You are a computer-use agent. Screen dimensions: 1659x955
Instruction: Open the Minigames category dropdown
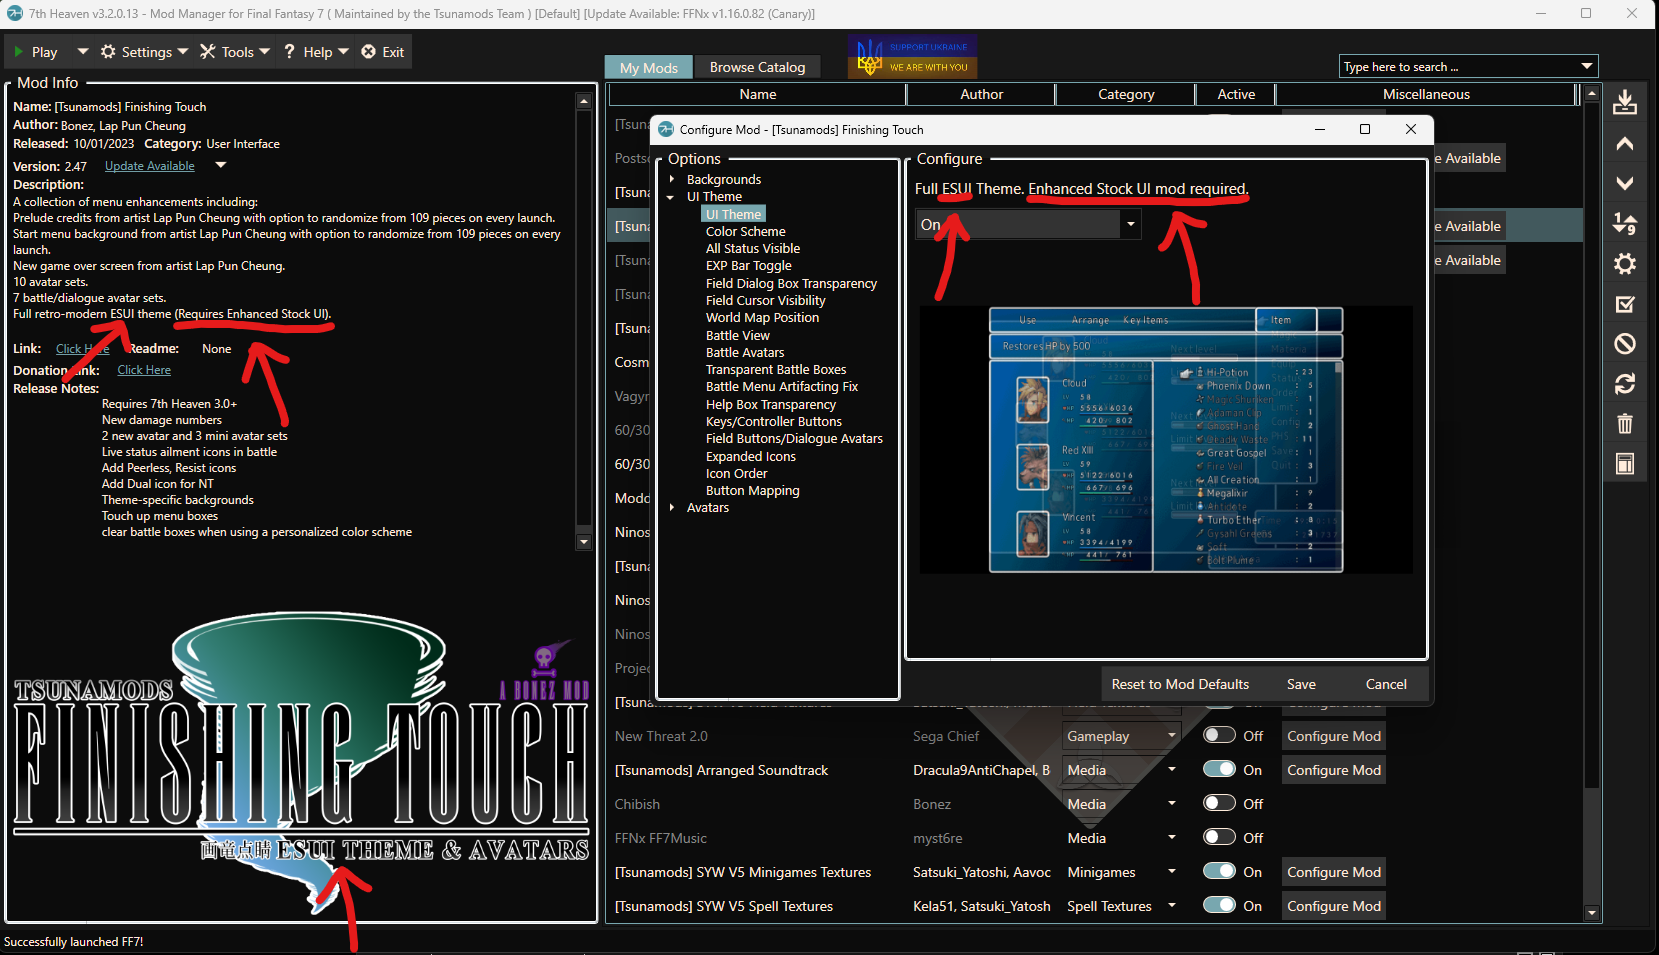1171,871
